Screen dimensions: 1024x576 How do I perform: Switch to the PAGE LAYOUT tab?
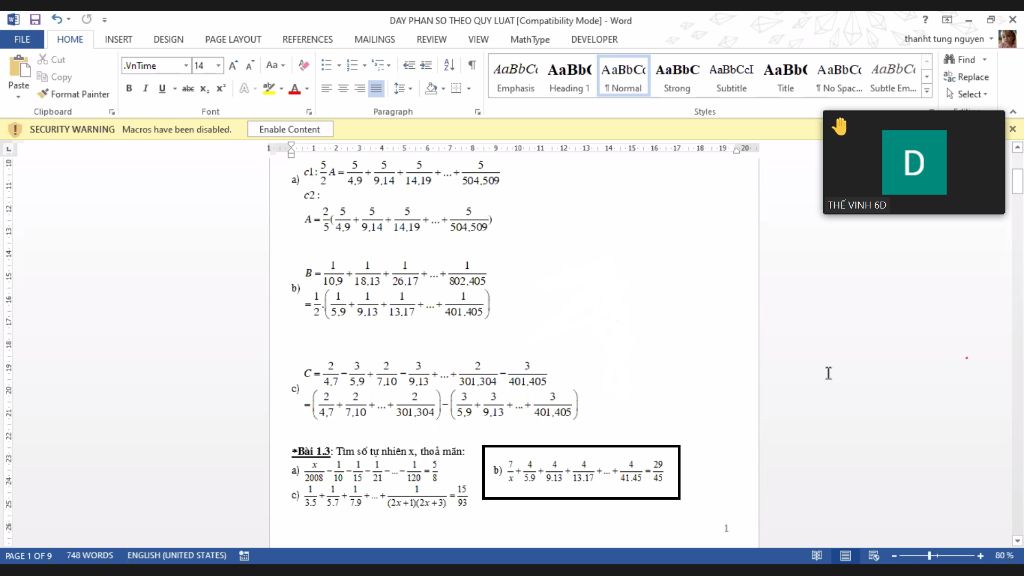pos(233,39)
